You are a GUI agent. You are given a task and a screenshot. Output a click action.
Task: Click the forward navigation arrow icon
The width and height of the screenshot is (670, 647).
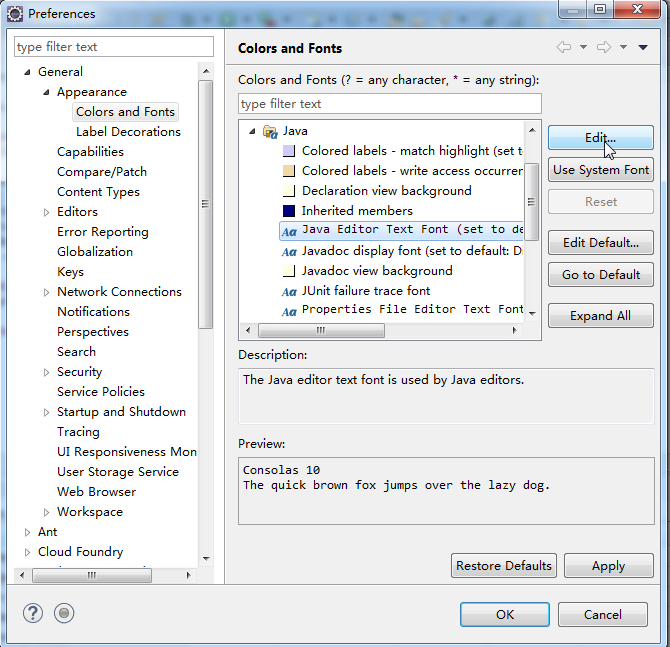point(604,47)
